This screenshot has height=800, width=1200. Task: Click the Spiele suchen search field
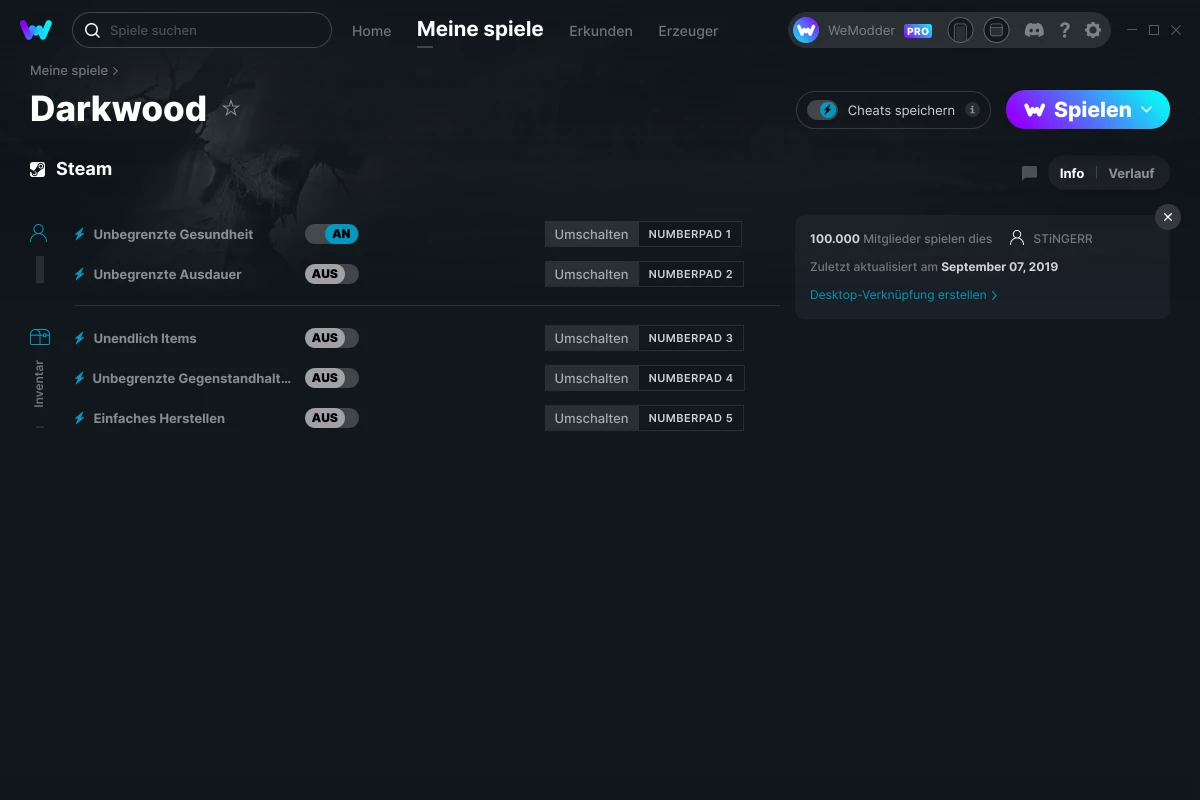tap(202, 30)
